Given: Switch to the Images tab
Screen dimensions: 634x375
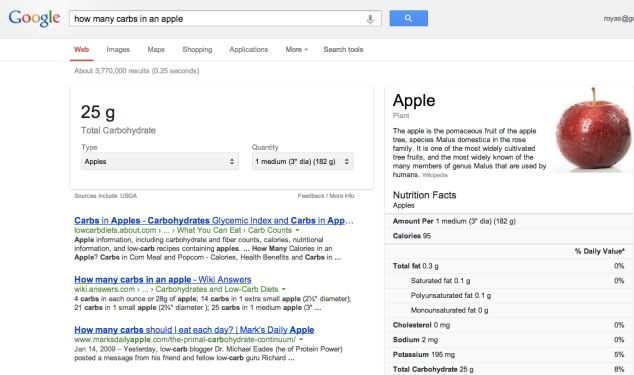Looking at the screenshot, I should 118,49.
